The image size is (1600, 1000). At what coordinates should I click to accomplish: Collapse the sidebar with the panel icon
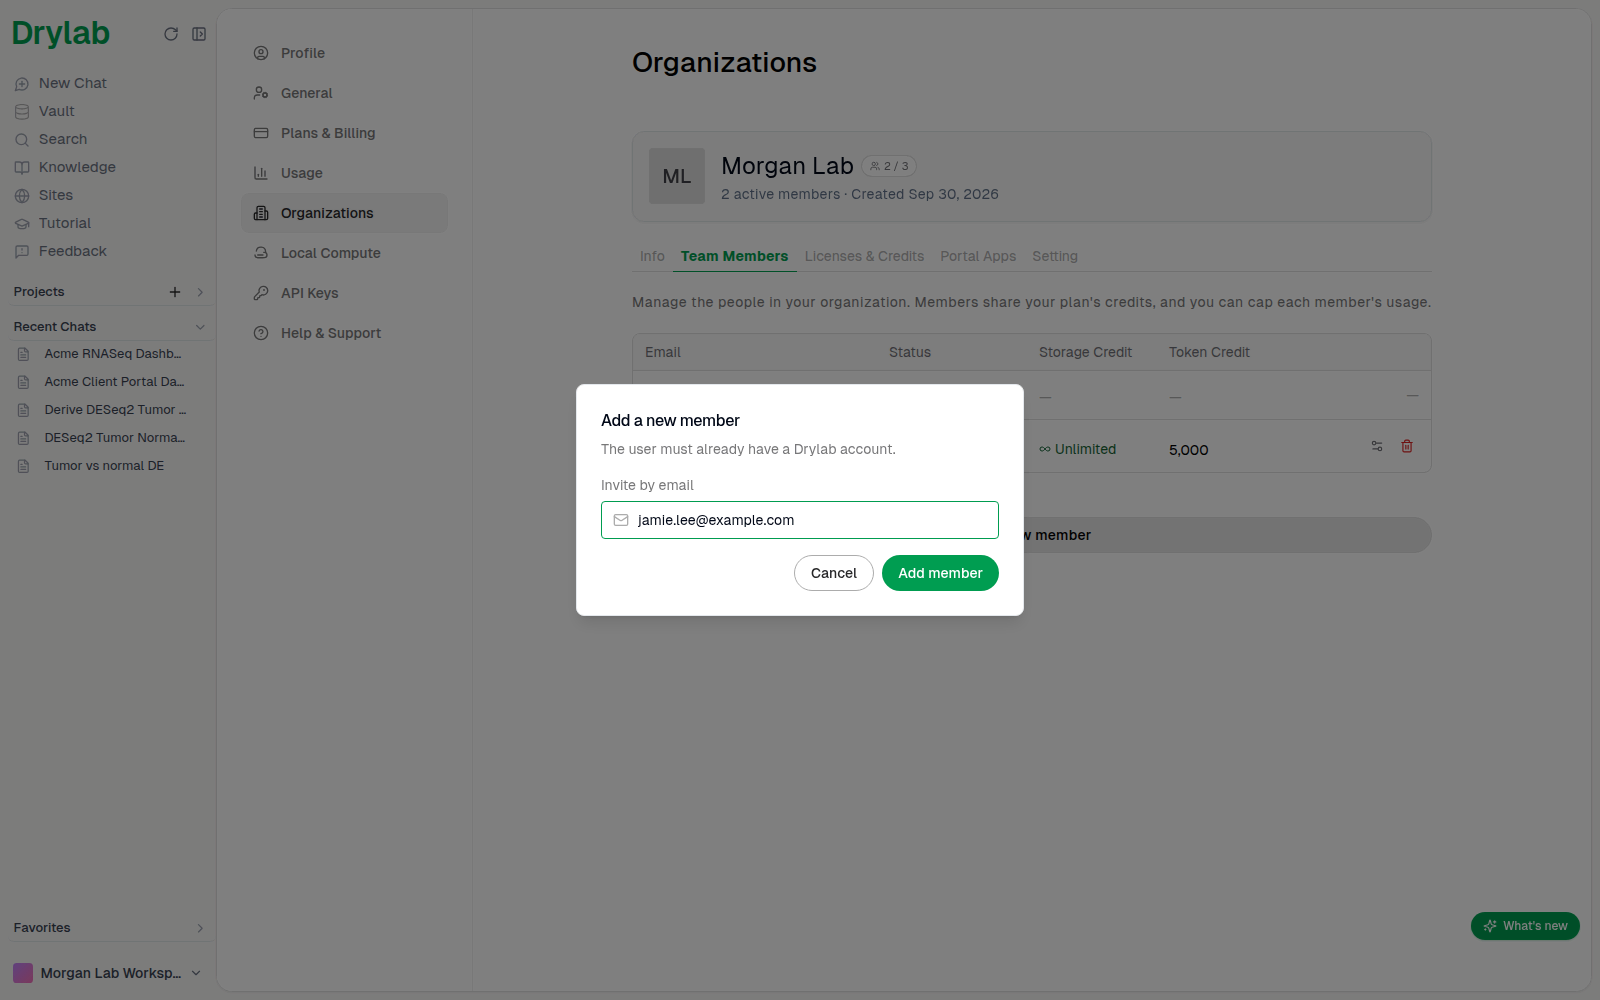click(199, 34)
